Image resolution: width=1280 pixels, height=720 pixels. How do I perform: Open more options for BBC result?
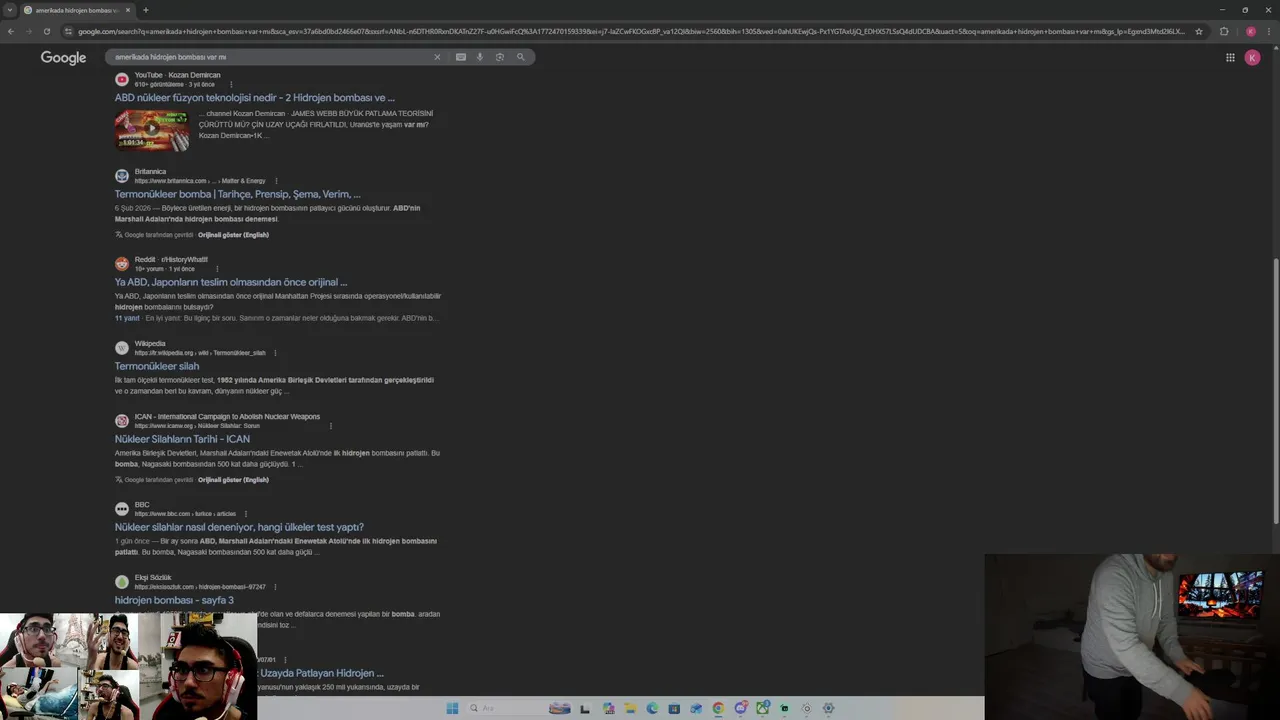coord(246,514)
